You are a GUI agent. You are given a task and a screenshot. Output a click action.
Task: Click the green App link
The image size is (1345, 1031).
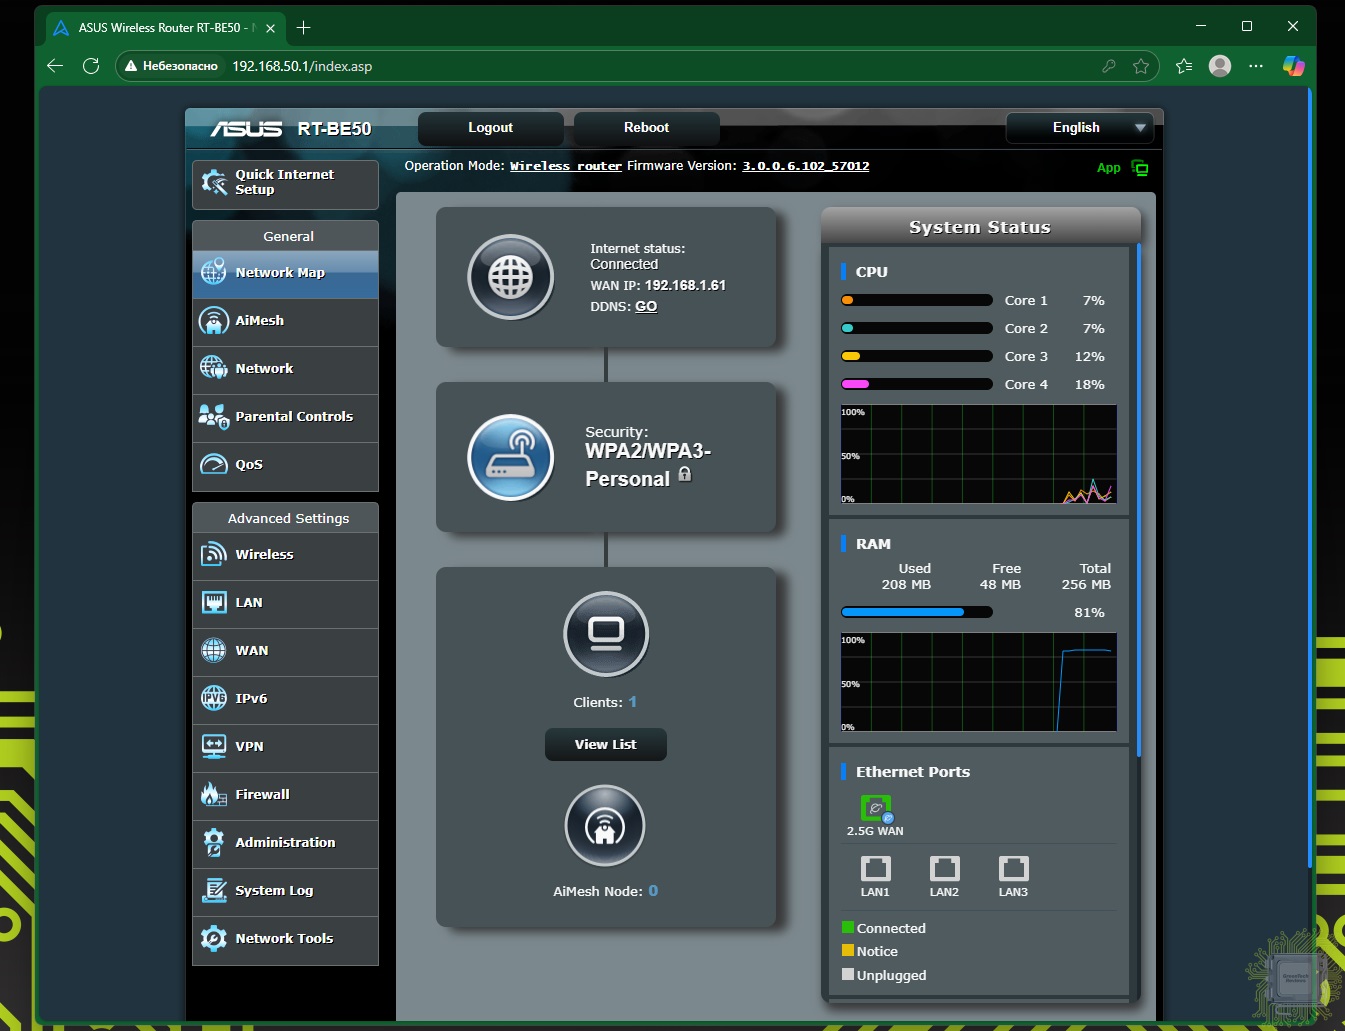coord(1108,168)
